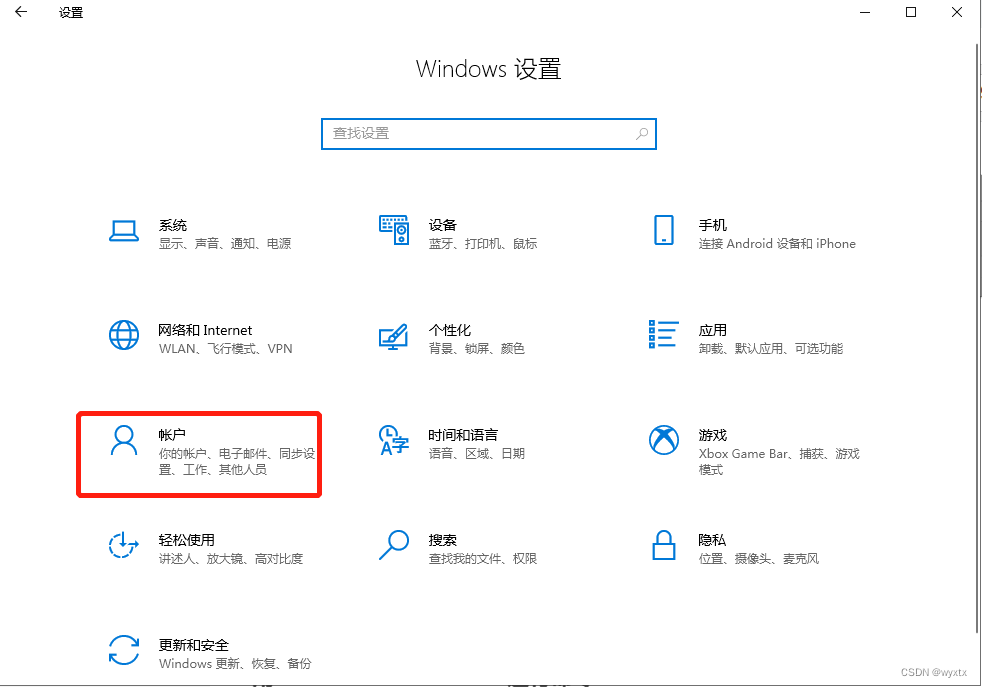Focus the 查找设置 search field
The width and height of the screenshot is (982, 687).
tap(488, 133)
